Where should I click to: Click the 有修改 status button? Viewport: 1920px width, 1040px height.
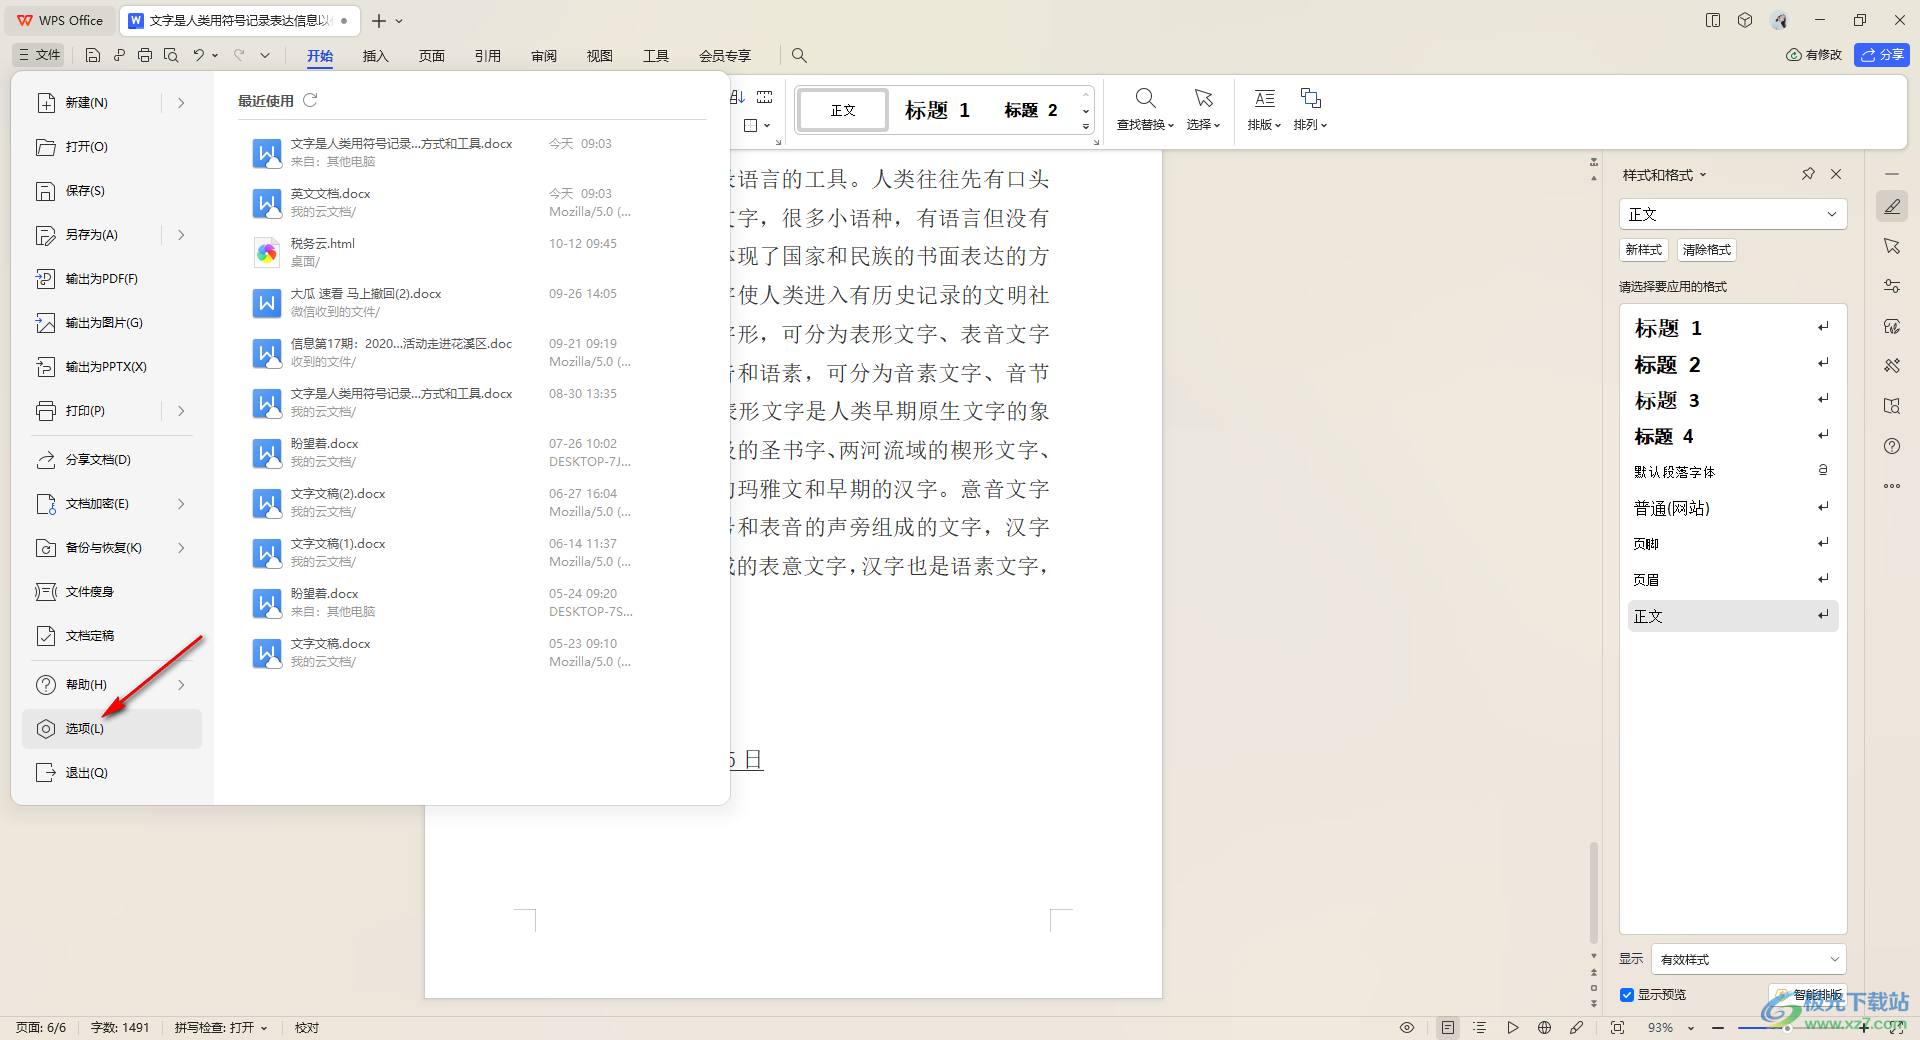1814,55
